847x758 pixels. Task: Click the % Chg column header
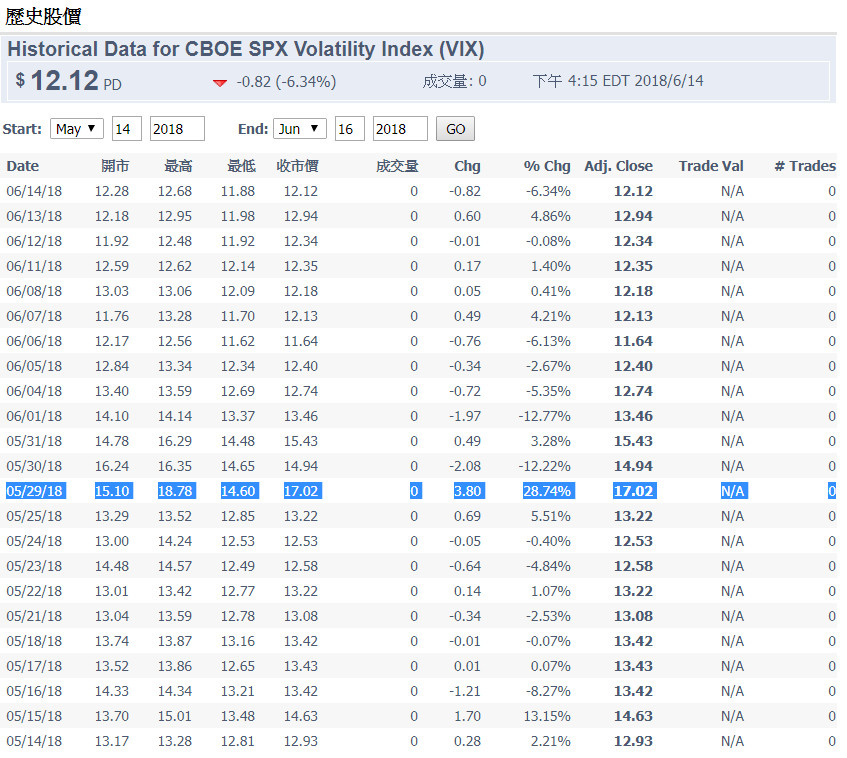tap(547, 166)
